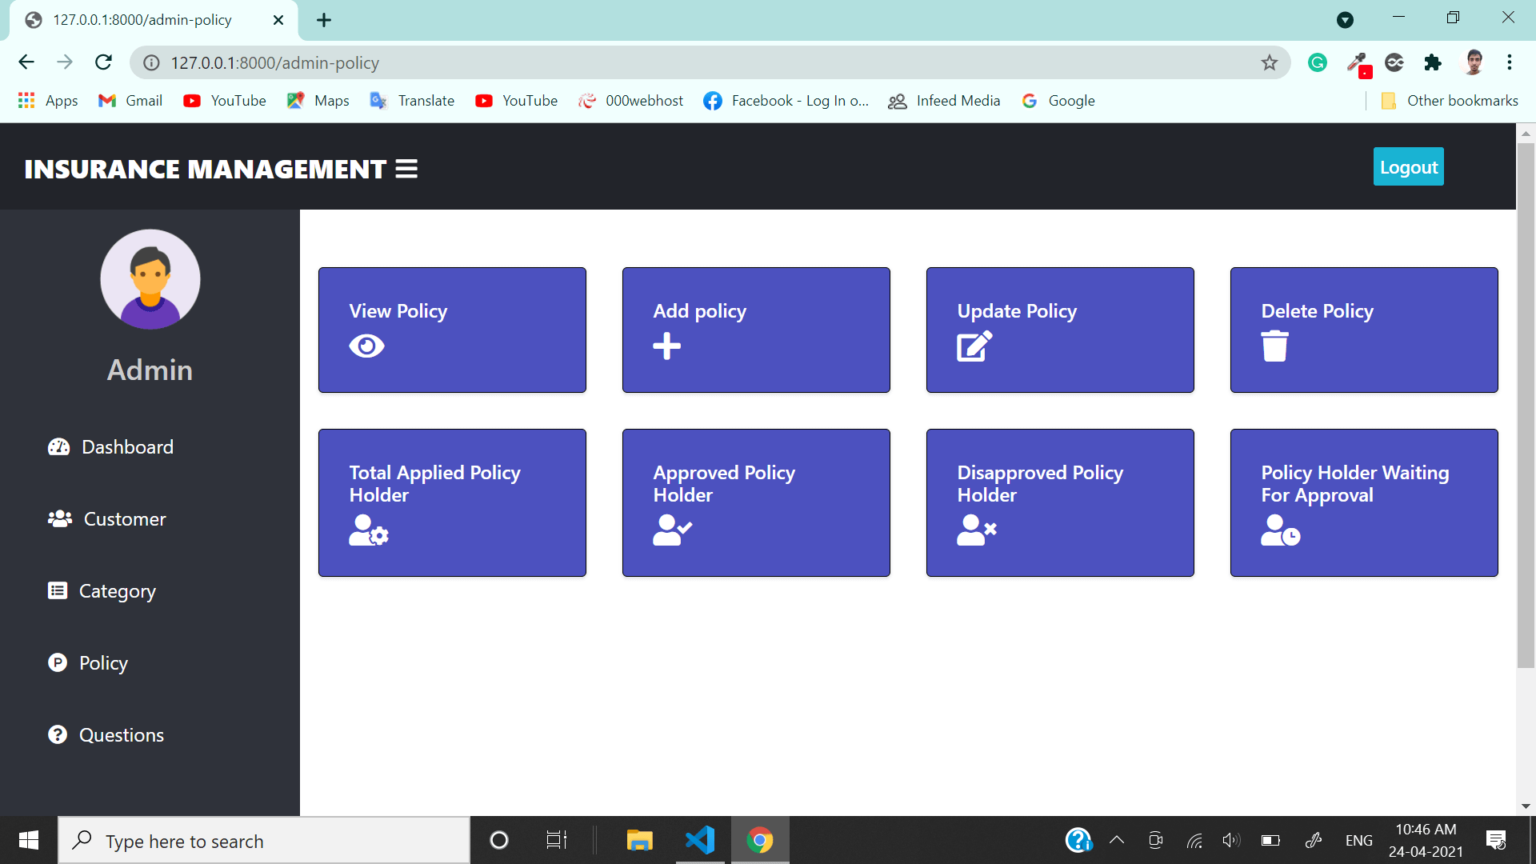Click the Disapproved Policy Holder icon
This screenshot has width=1536, height=864.
[x=976, y=531]
